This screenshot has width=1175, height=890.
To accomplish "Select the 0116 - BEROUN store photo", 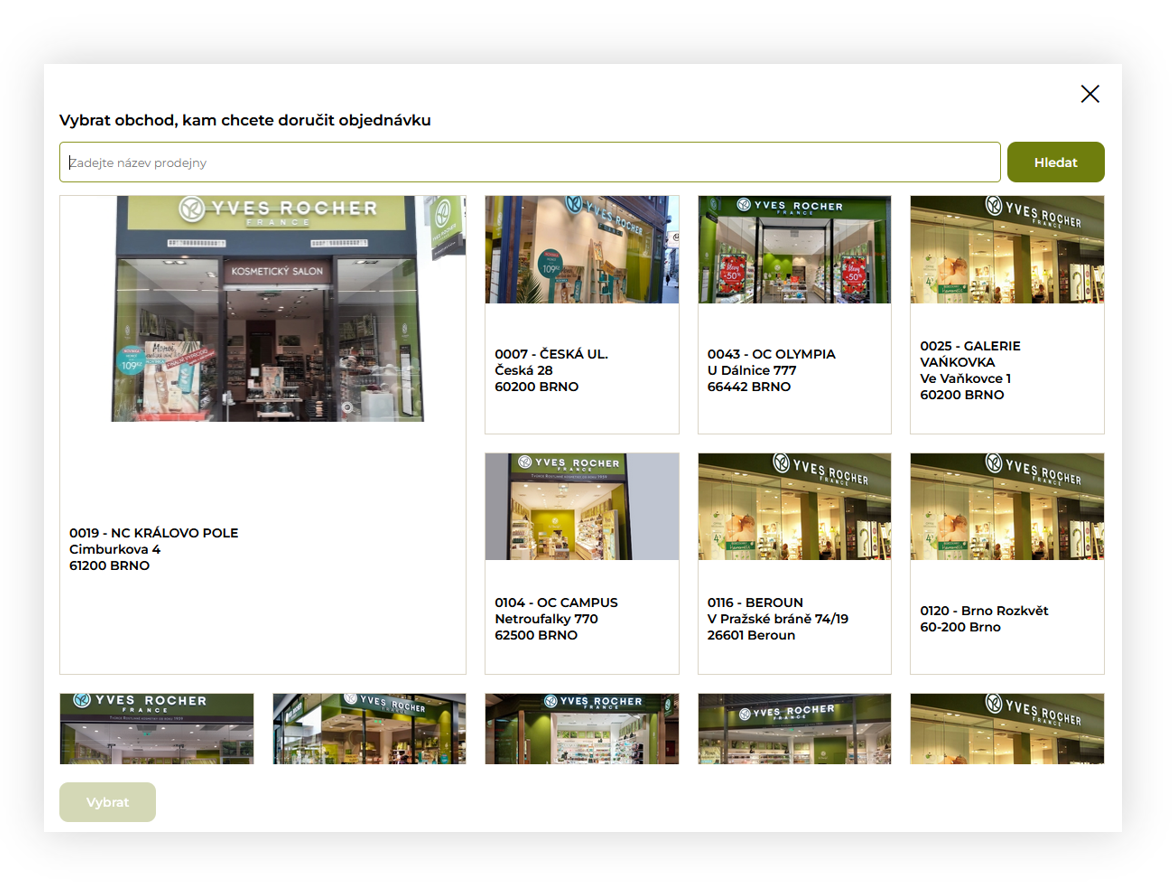I will [x=794, y=506].
